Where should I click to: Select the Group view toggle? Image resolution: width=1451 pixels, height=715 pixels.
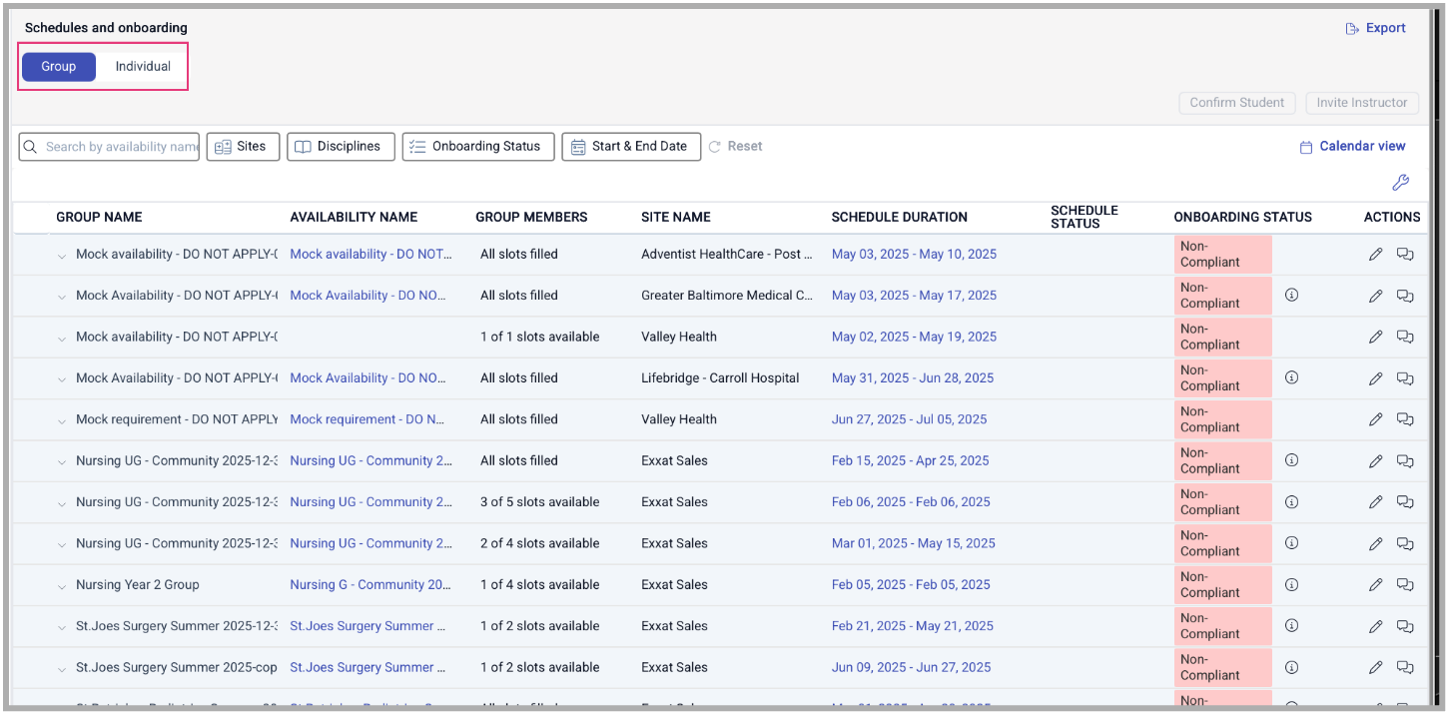tap(59, 67)
